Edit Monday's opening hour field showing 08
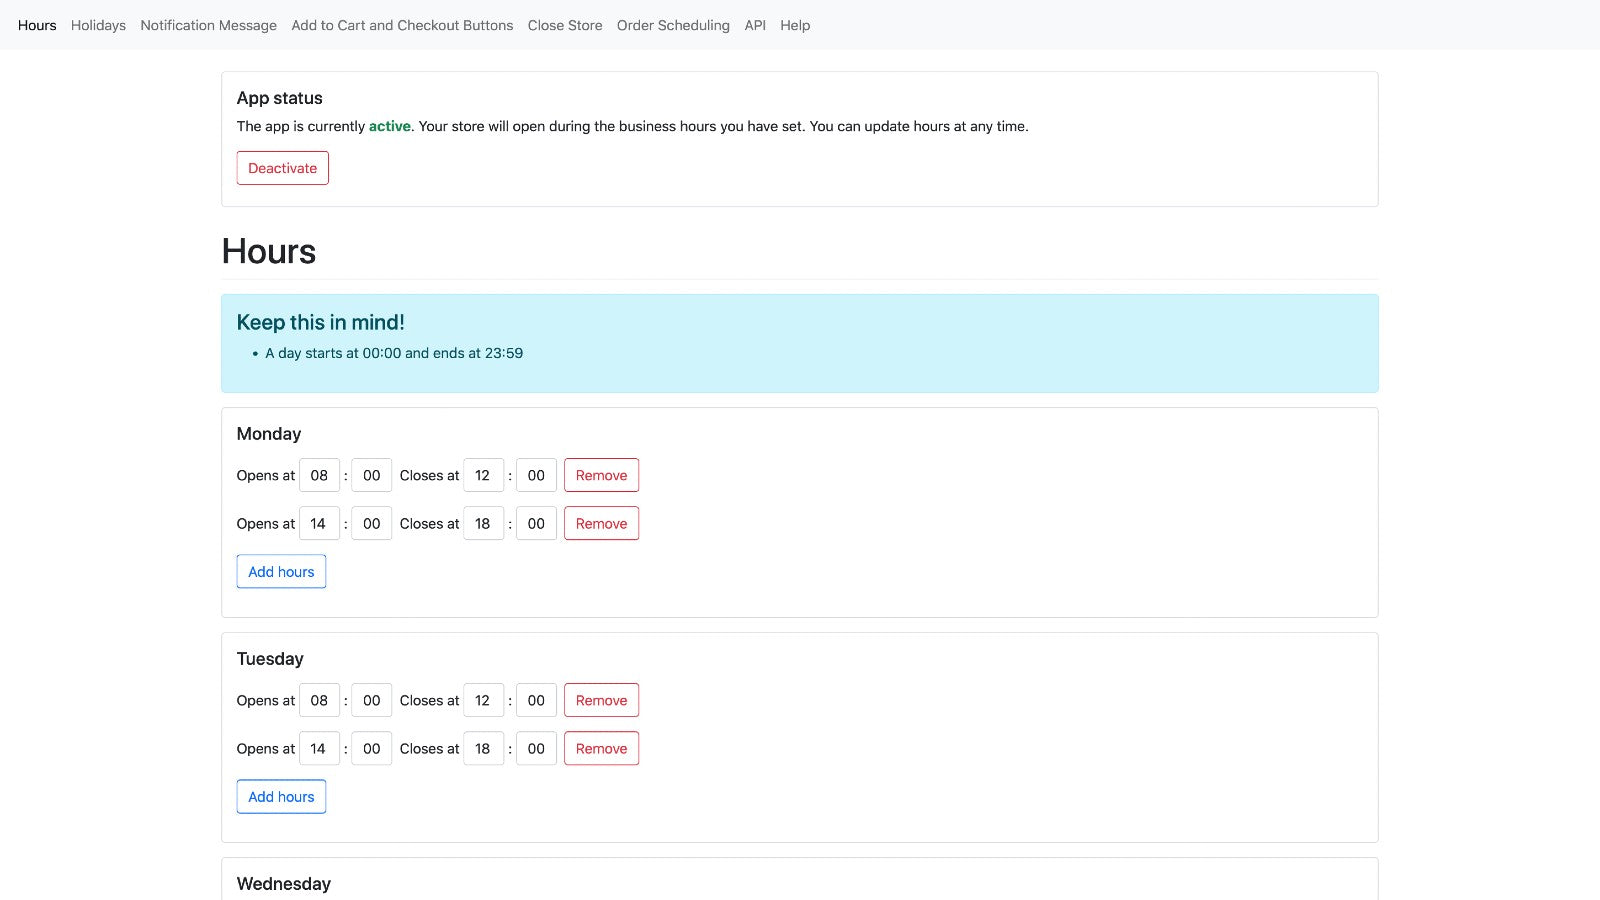 319,475
